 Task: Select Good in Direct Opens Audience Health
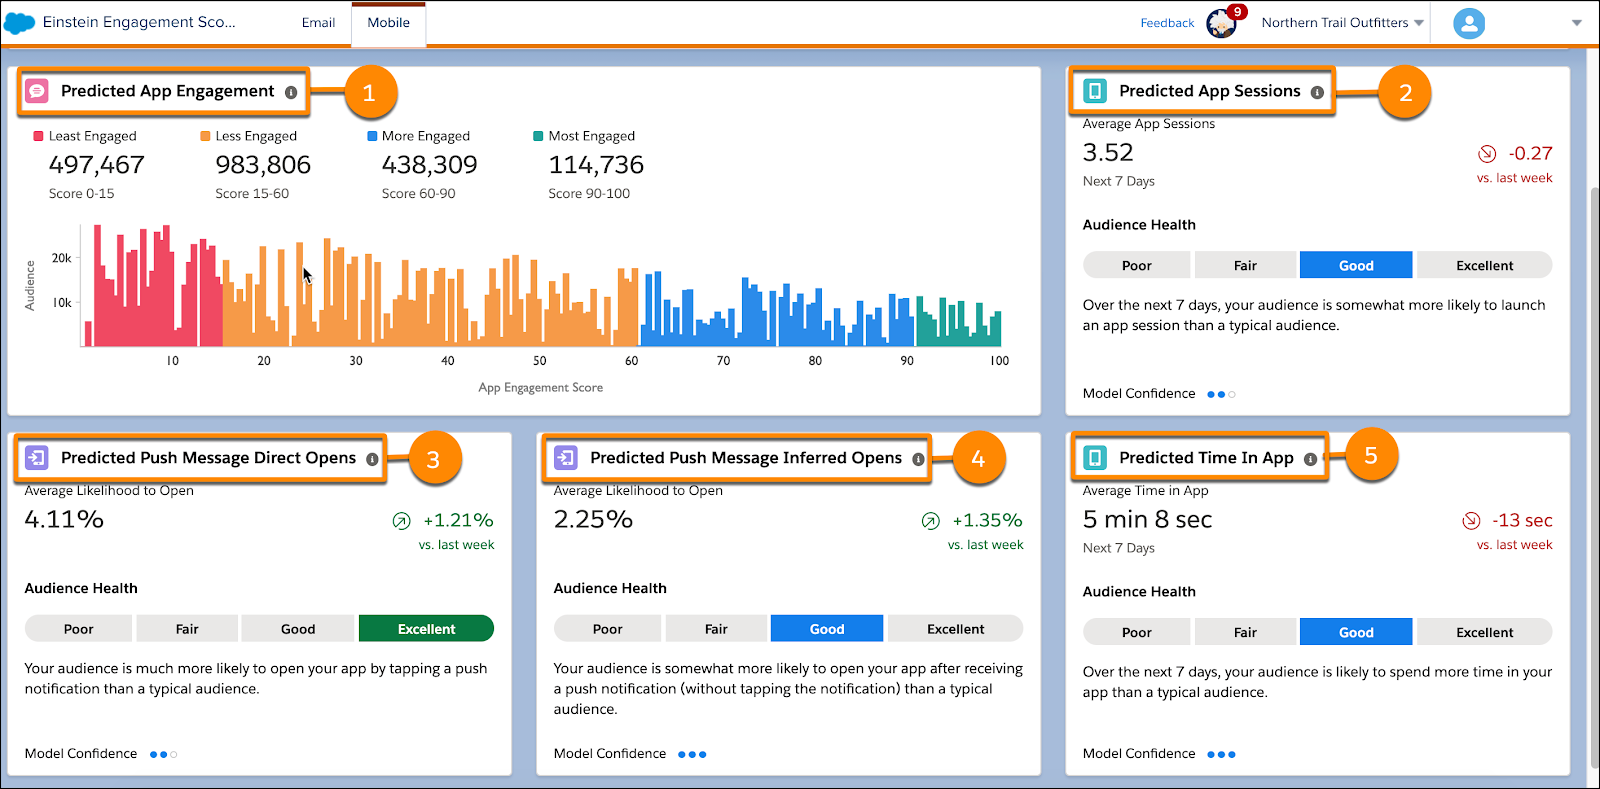pyautogui.click(x=298, y=628)
